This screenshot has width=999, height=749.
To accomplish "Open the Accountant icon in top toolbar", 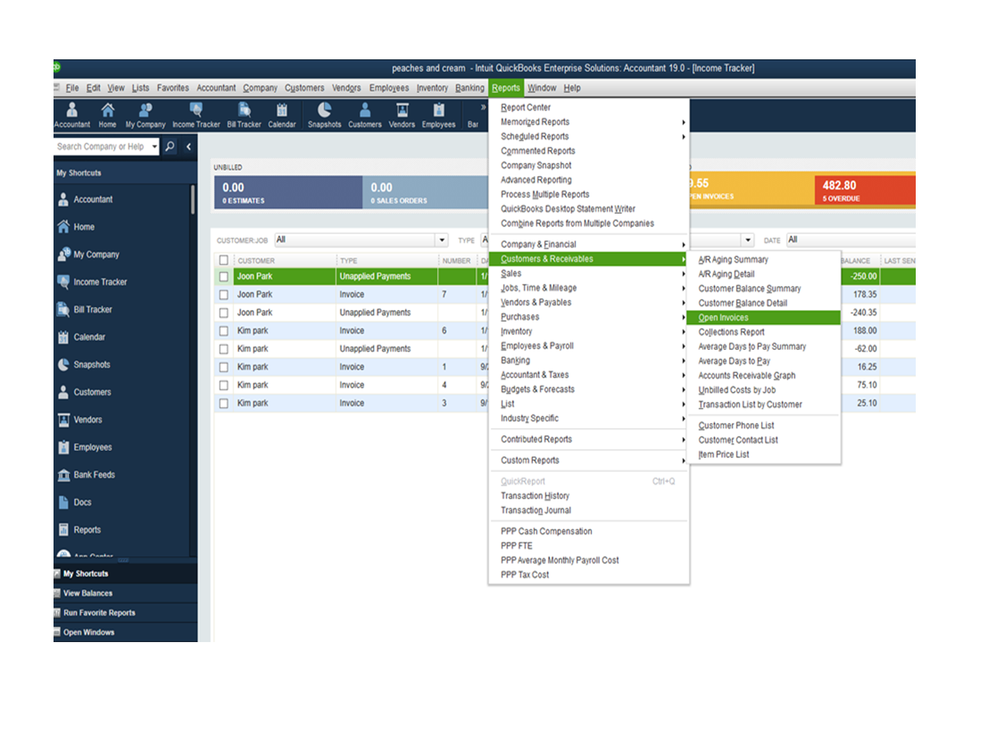I will (x=72, y=115).
